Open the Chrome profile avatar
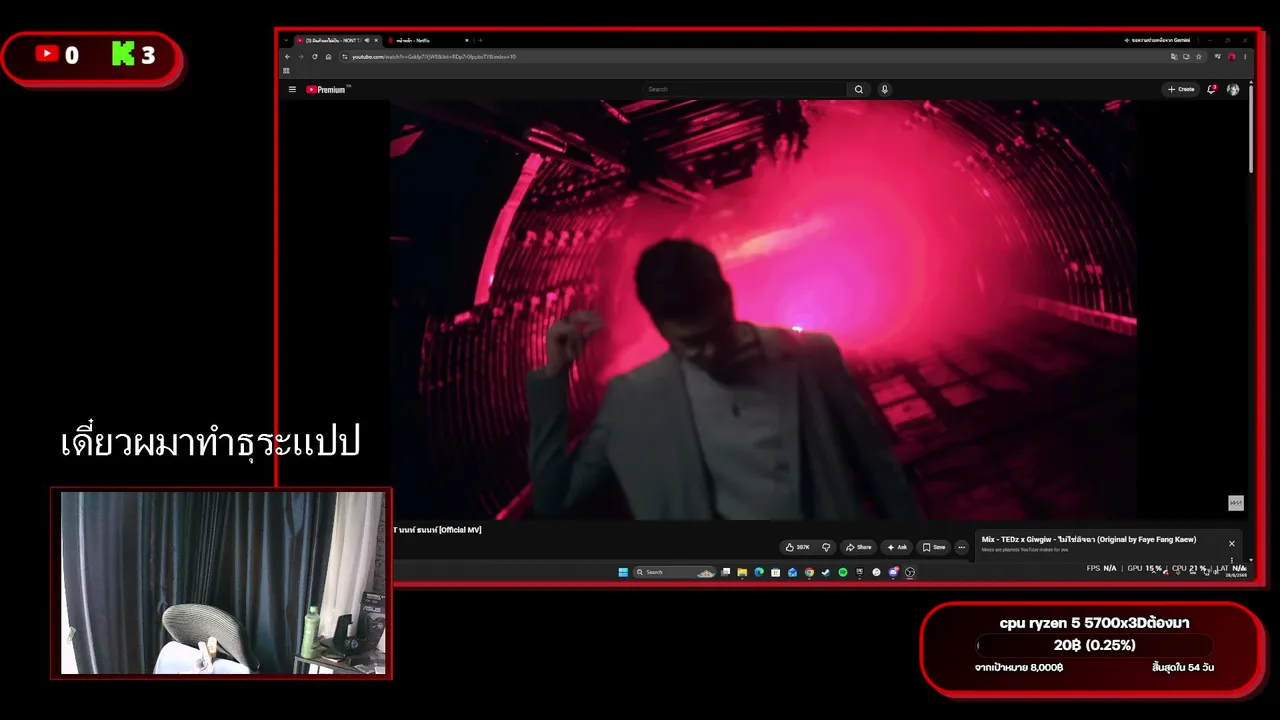Screen dimensions: 1280x720 pos(1231,56)
